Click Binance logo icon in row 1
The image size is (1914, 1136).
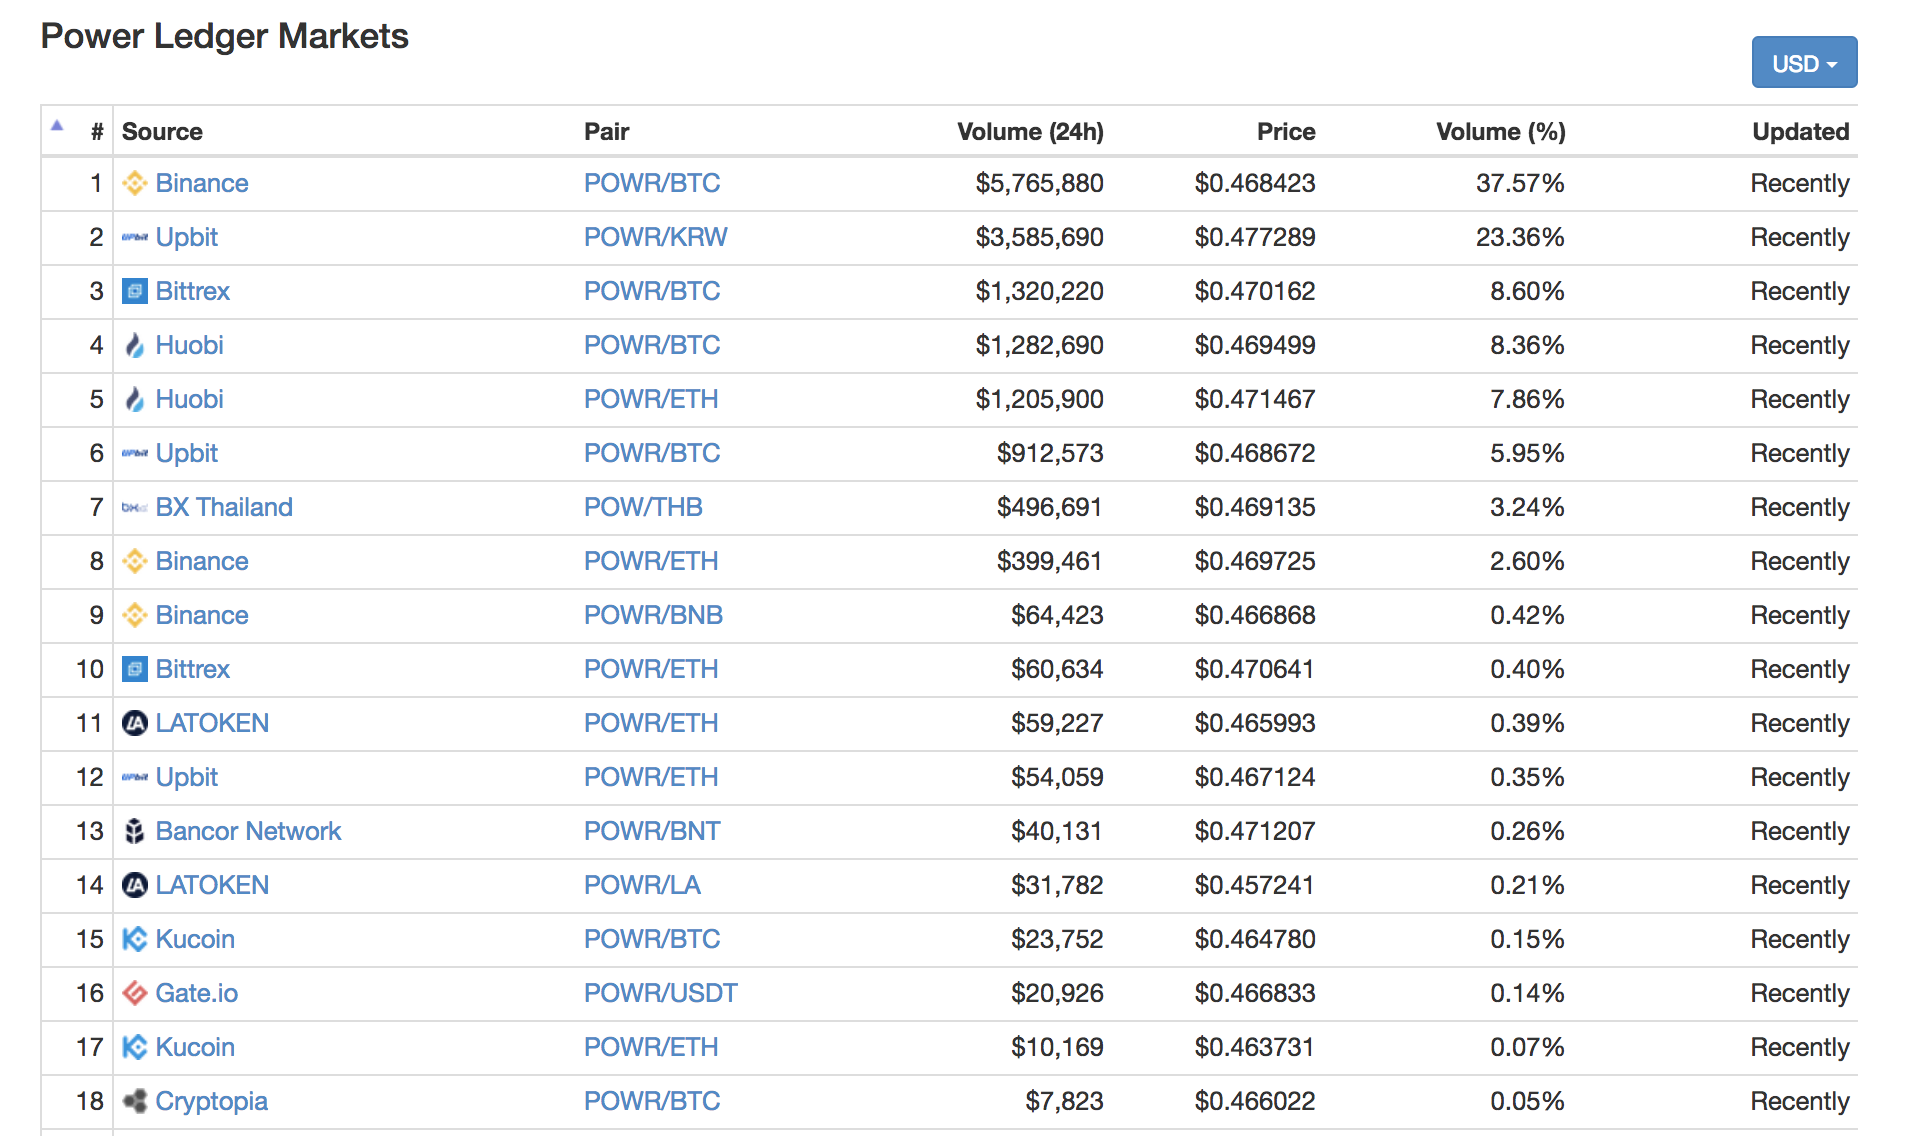tap(134, 183)
